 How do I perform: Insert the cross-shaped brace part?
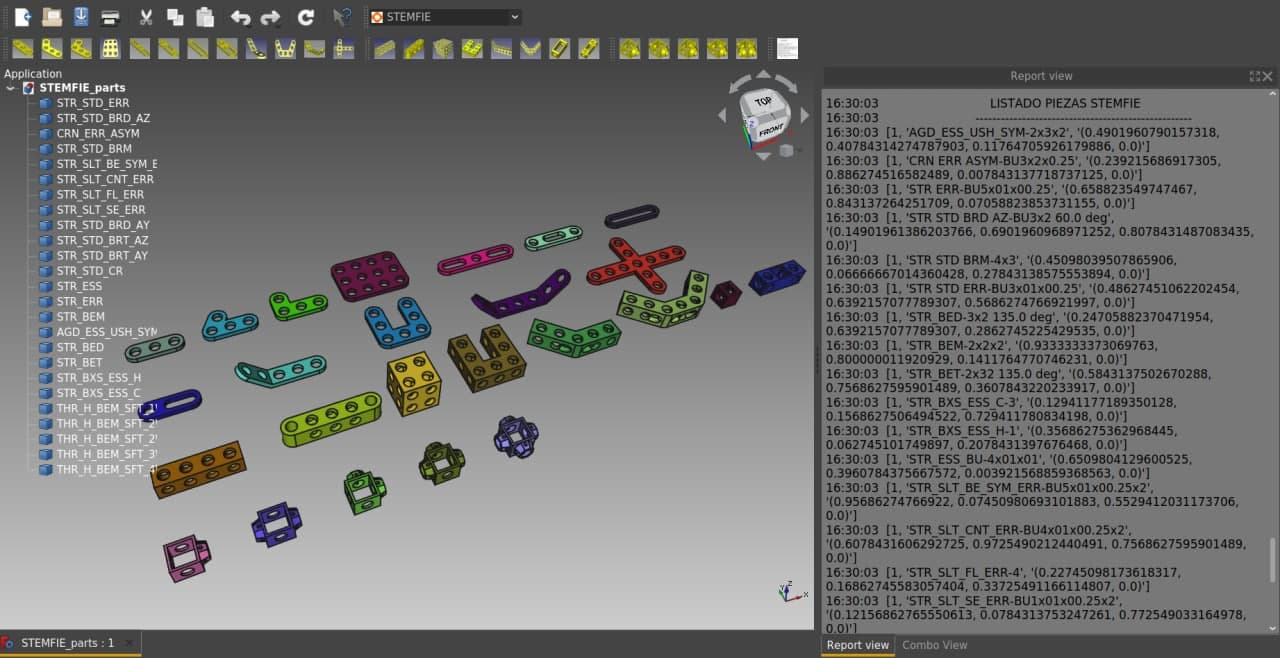point(344,48)
